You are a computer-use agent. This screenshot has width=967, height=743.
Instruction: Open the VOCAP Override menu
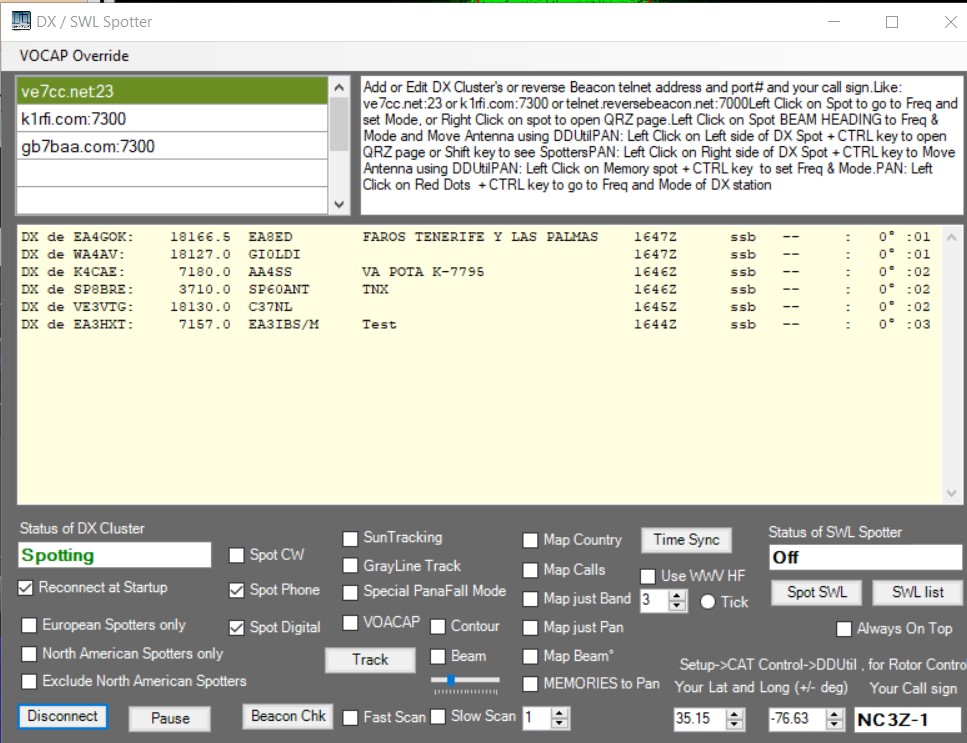(x=74, y=56)
